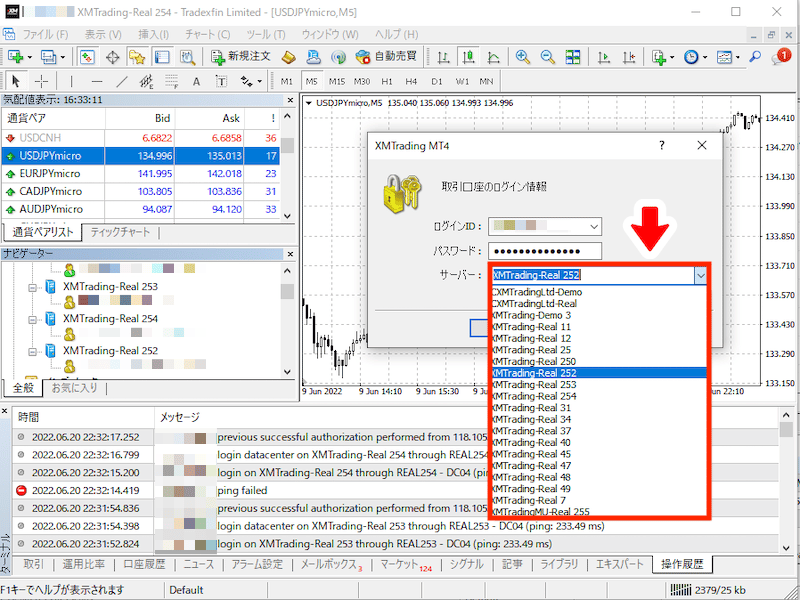Collapse the サーバー dropdown arrow
This screenshot has height=600, width=800.
click(701, 276)
